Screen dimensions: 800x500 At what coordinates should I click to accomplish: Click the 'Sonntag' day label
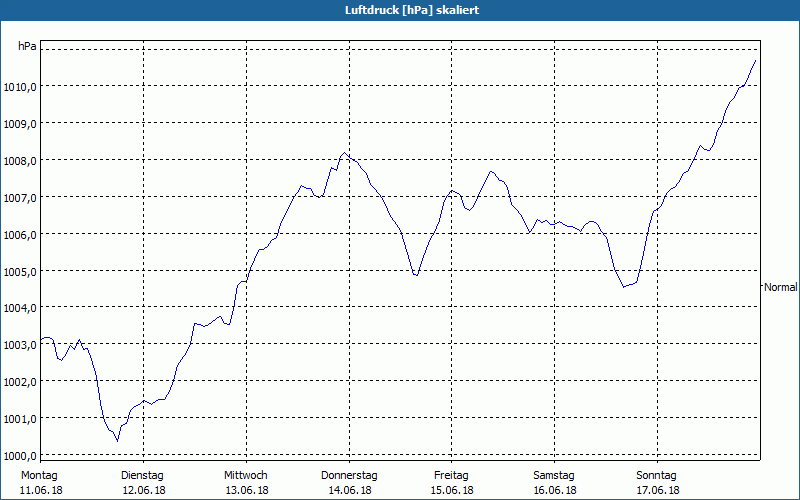656,476
